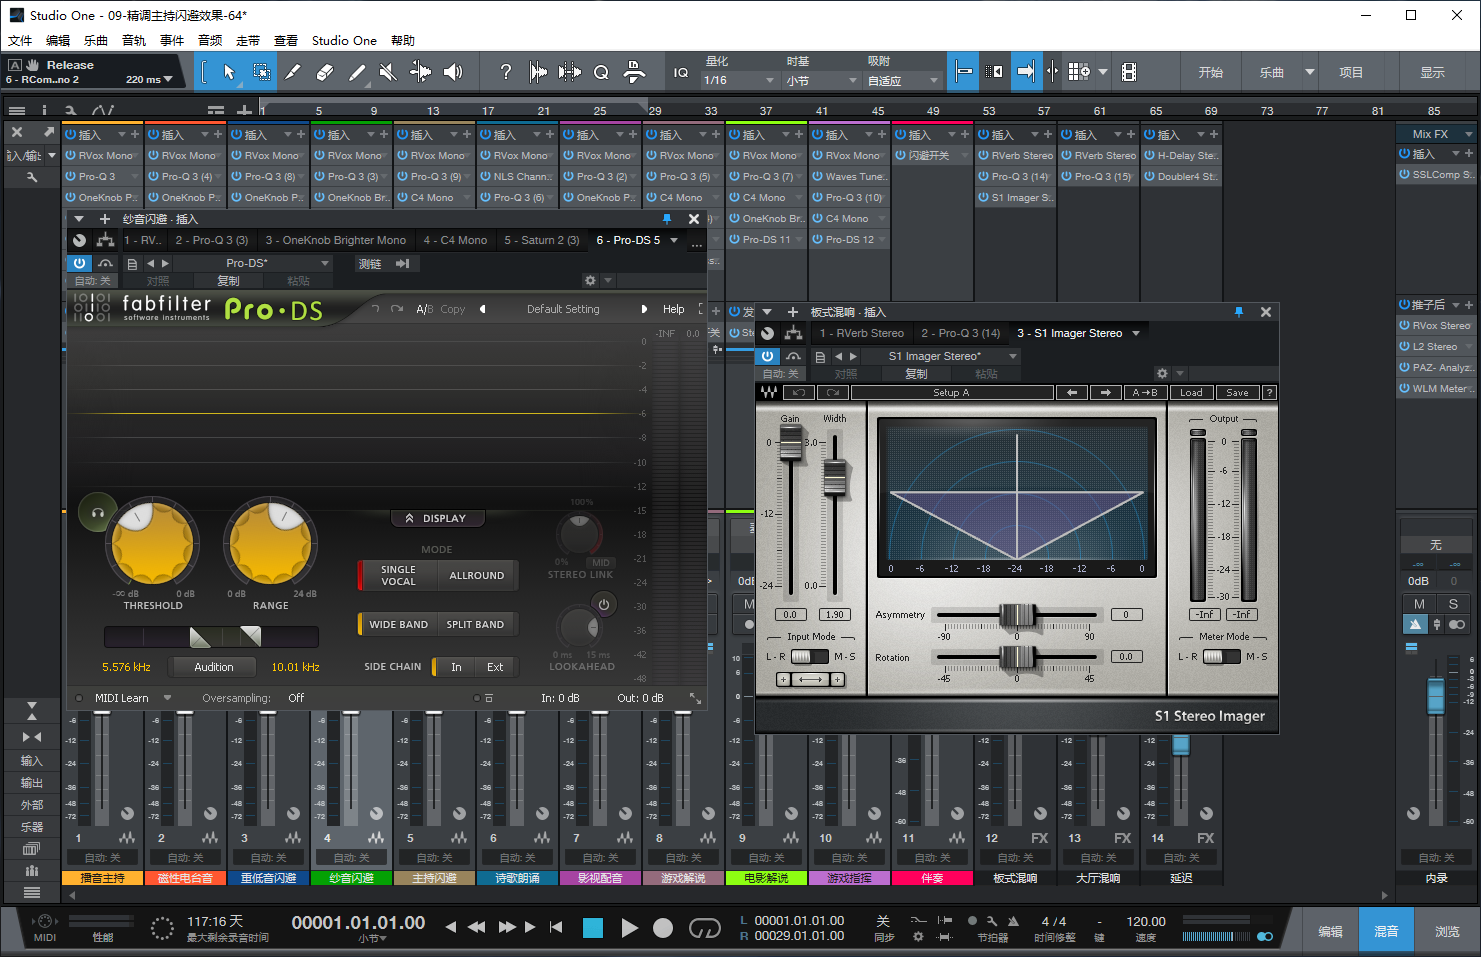This screenshot has height=957, width=1481.
Task: Toggle Pro-DS lookahead power button
Action: tap(603, 604)
